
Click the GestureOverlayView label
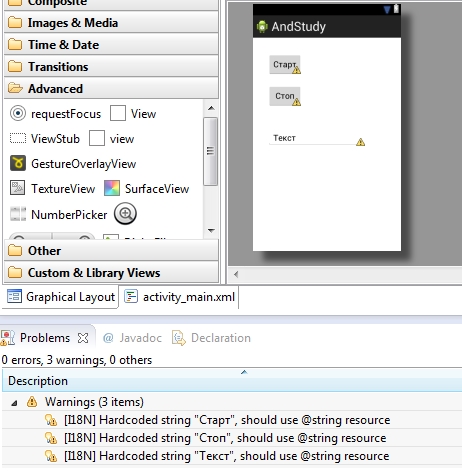pos(84,164)
